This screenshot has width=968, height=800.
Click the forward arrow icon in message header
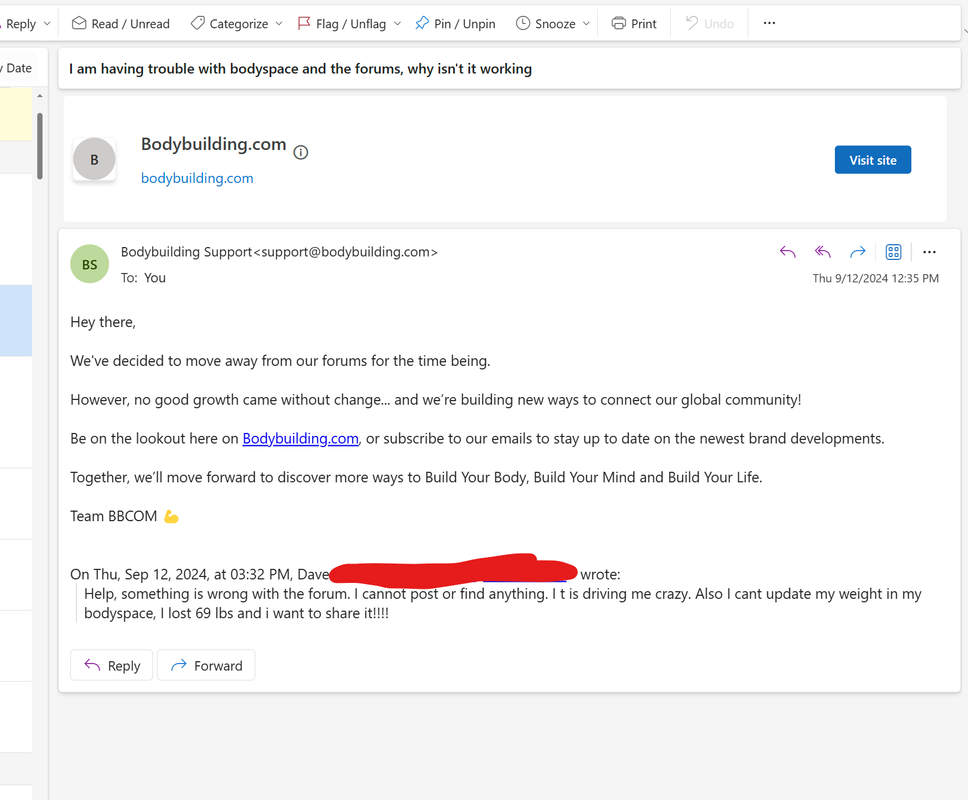click(858, 252)
